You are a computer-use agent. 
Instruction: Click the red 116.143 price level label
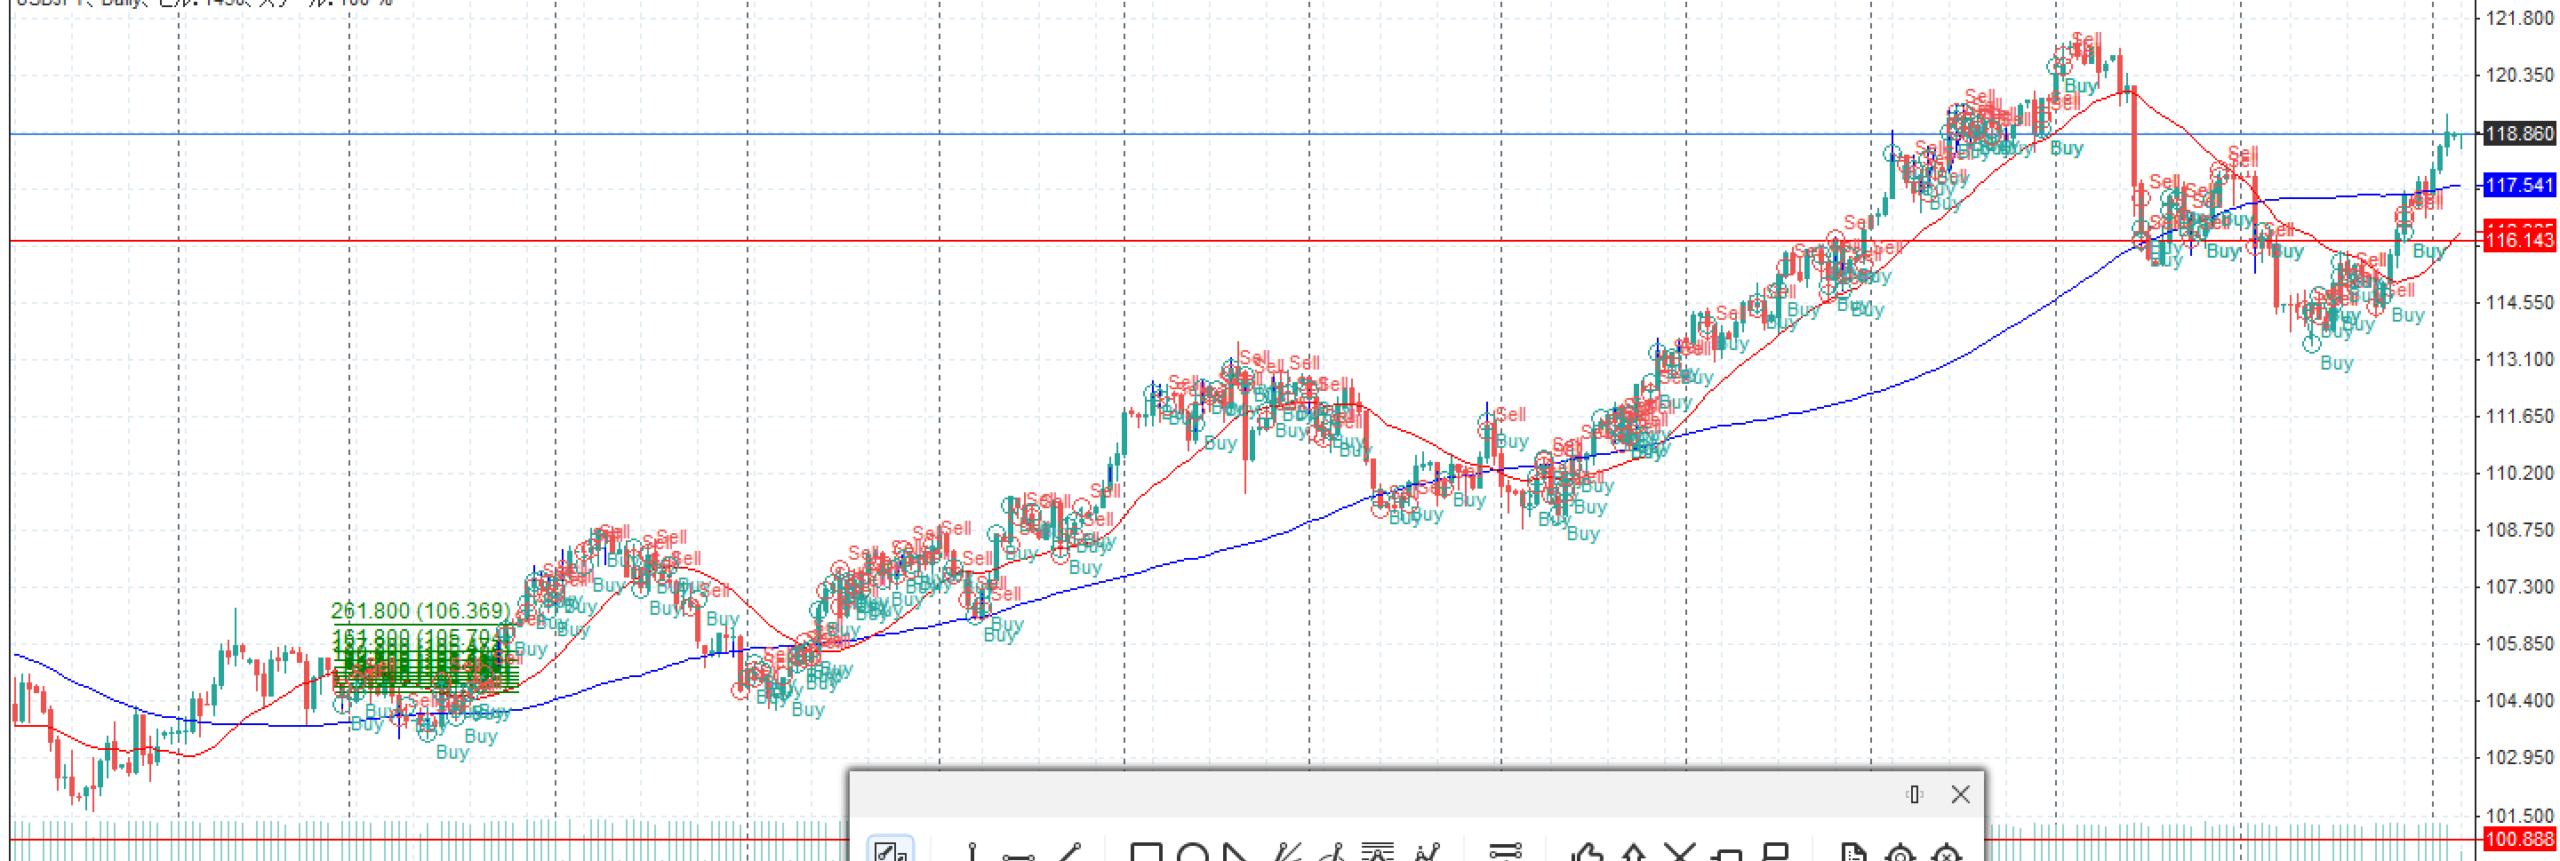coord(2518,240)
